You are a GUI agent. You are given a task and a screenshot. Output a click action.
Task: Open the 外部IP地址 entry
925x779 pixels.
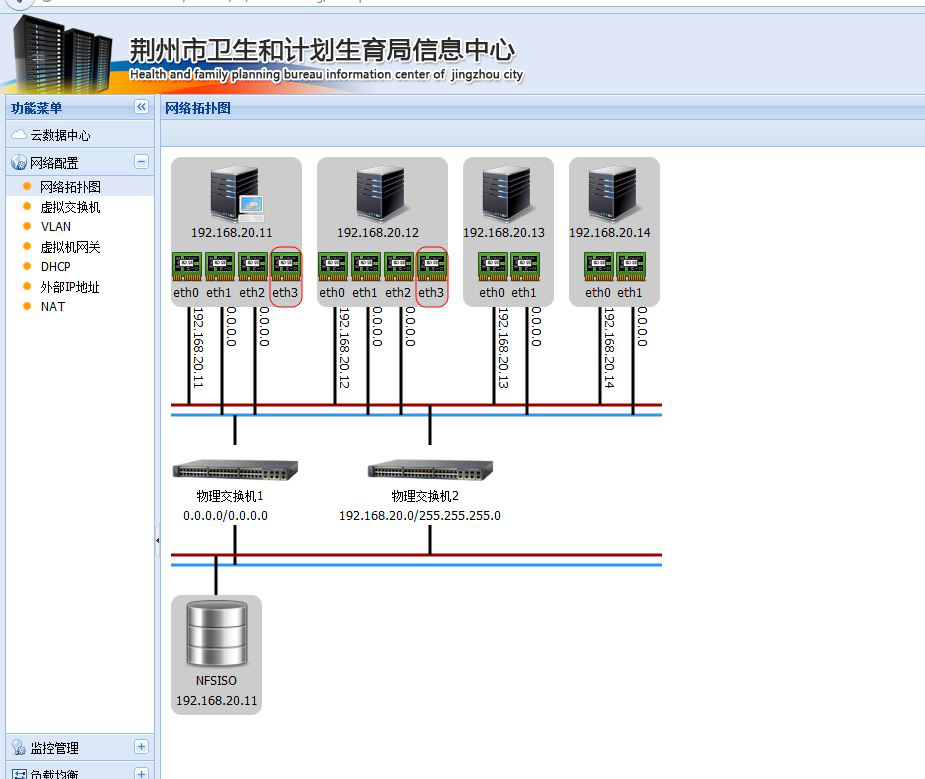tap(70, 287)
